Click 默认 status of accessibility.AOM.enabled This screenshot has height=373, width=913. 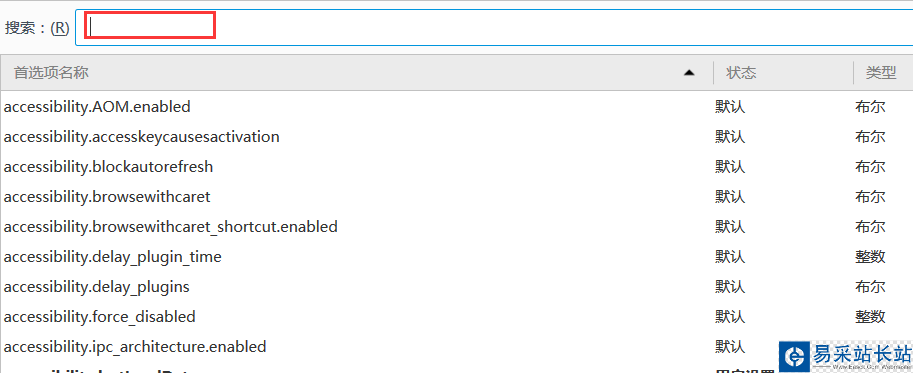coord(730,107)
